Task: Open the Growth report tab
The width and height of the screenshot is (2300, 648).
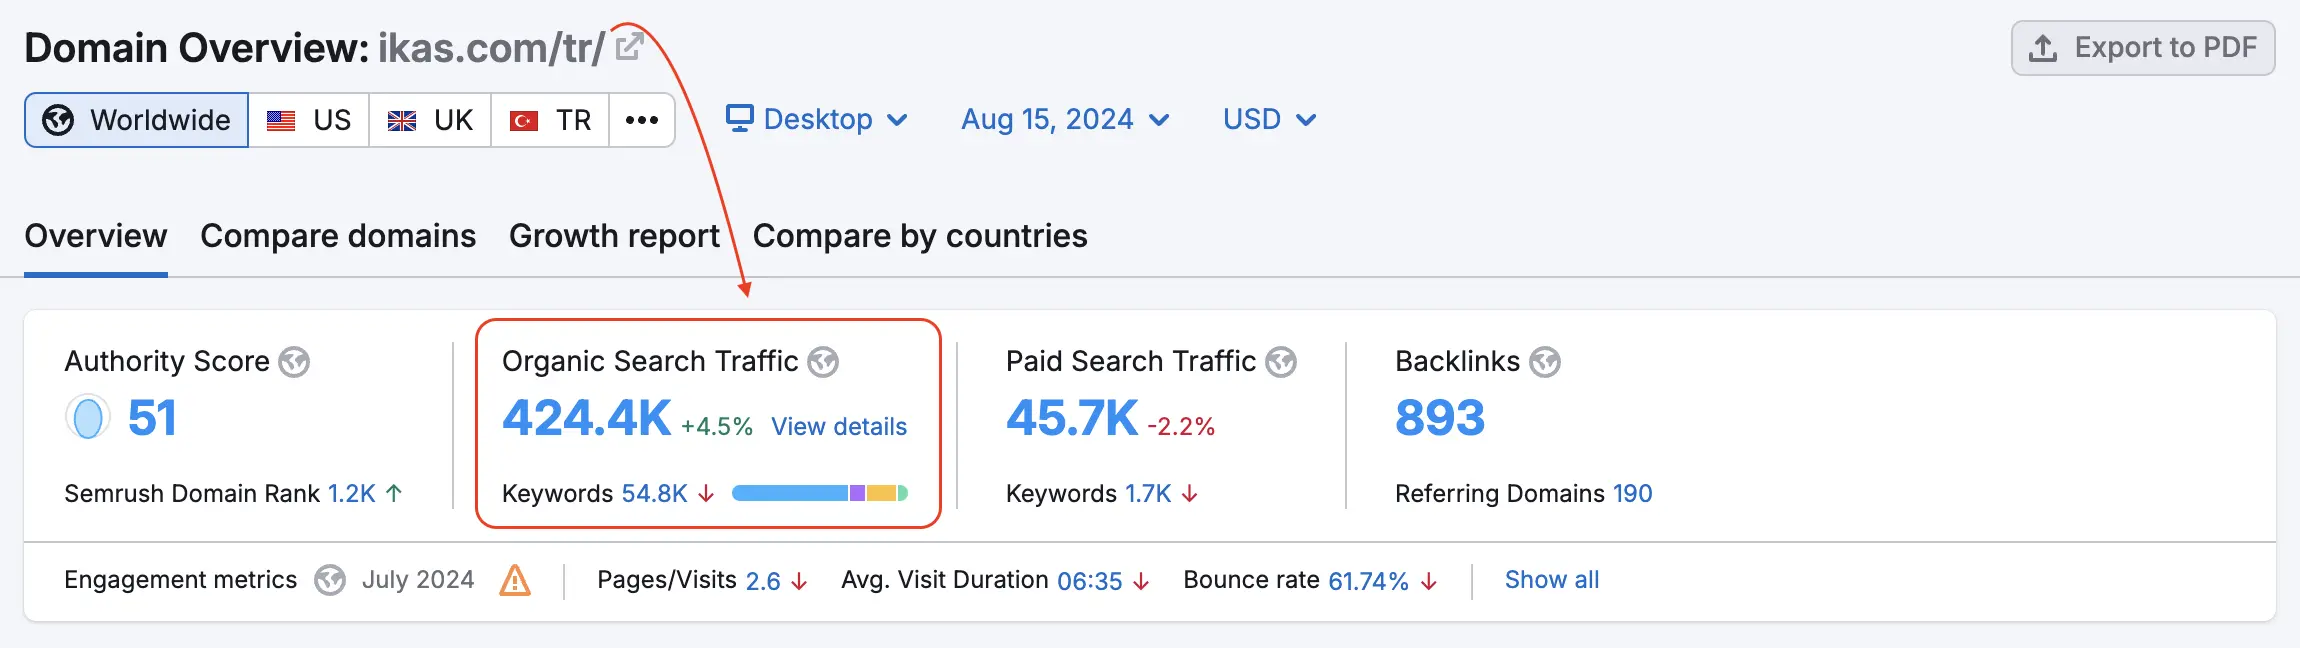Action: [x=614, y=236]
